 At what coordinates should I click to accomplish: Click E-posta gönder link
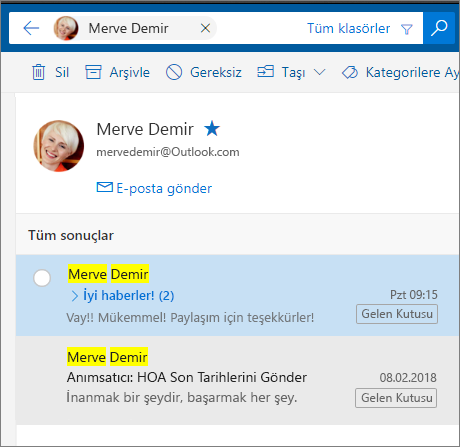click(164, 188)
